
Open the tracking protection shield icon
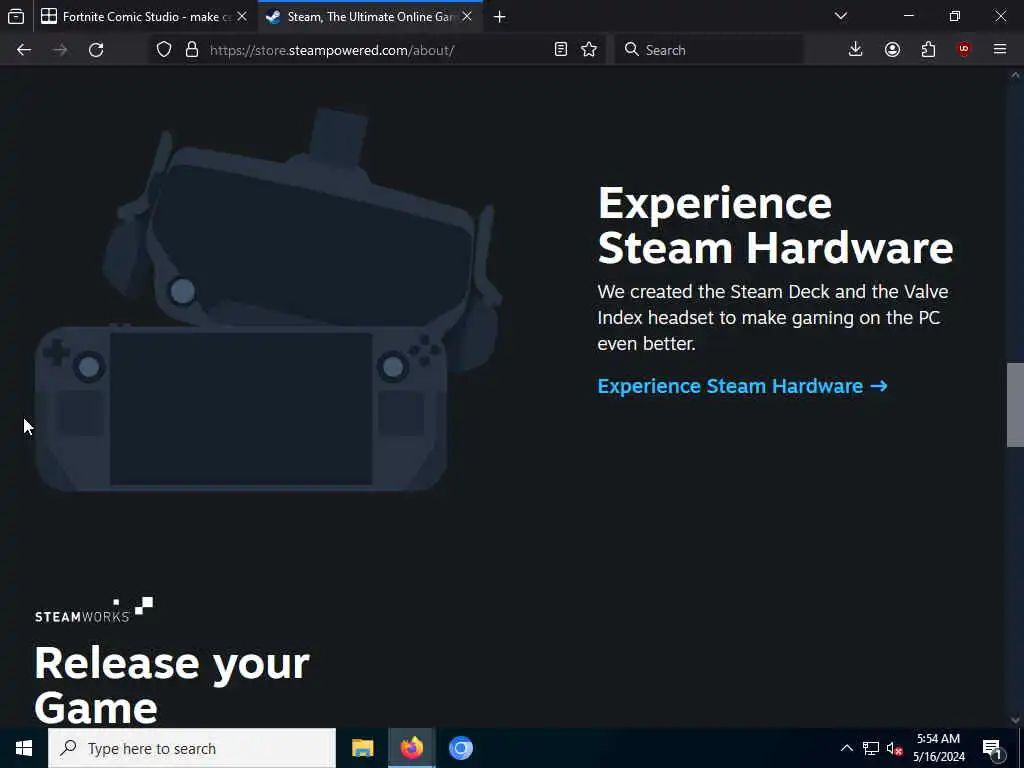pos(164,50)
